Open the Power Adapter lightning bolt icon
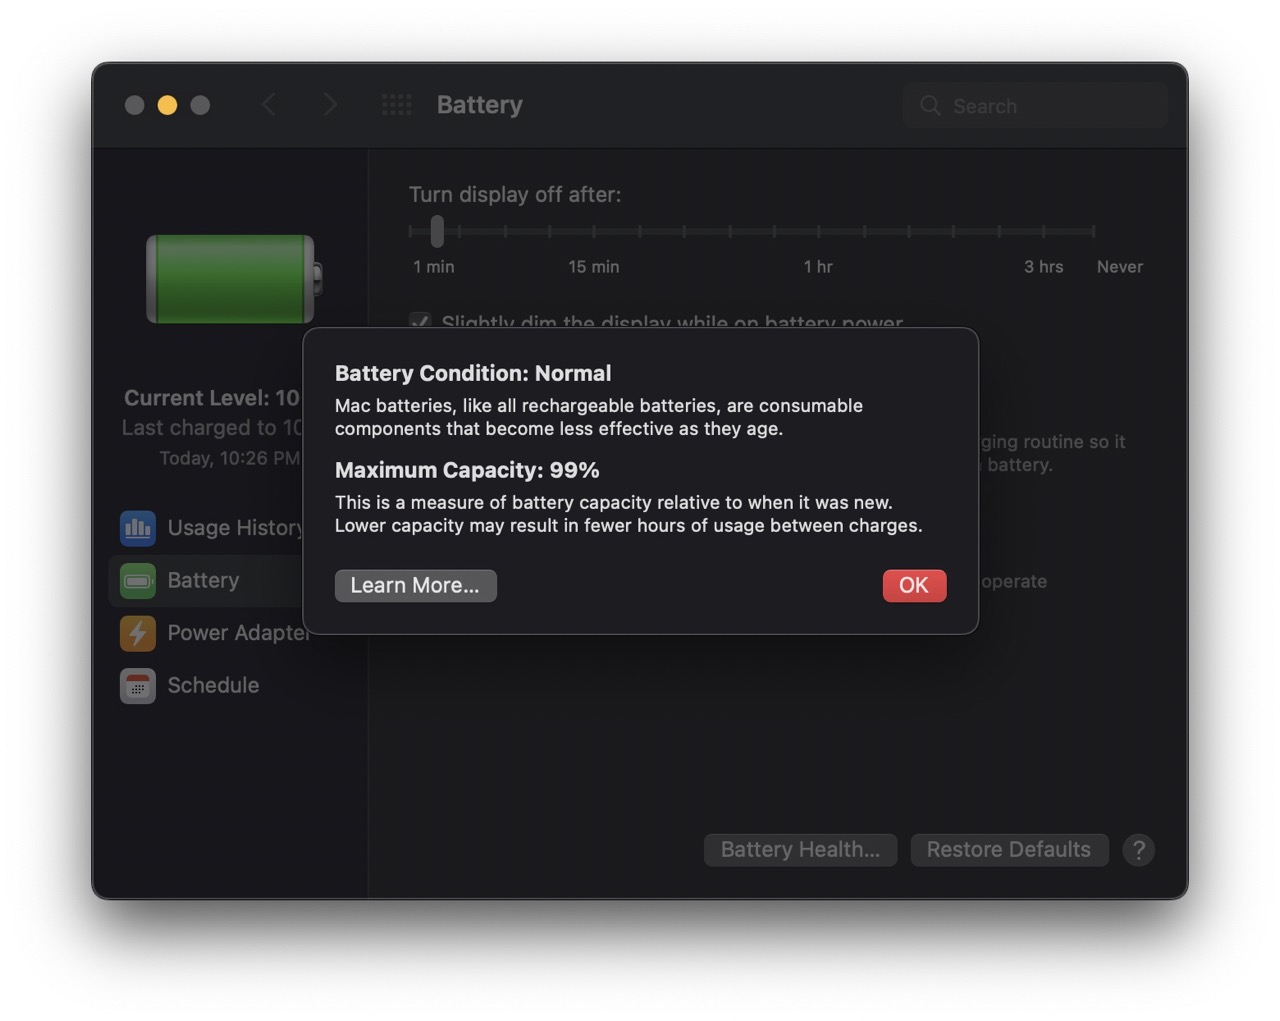This screenshot has width=1280, height=1021. (138, 633)
